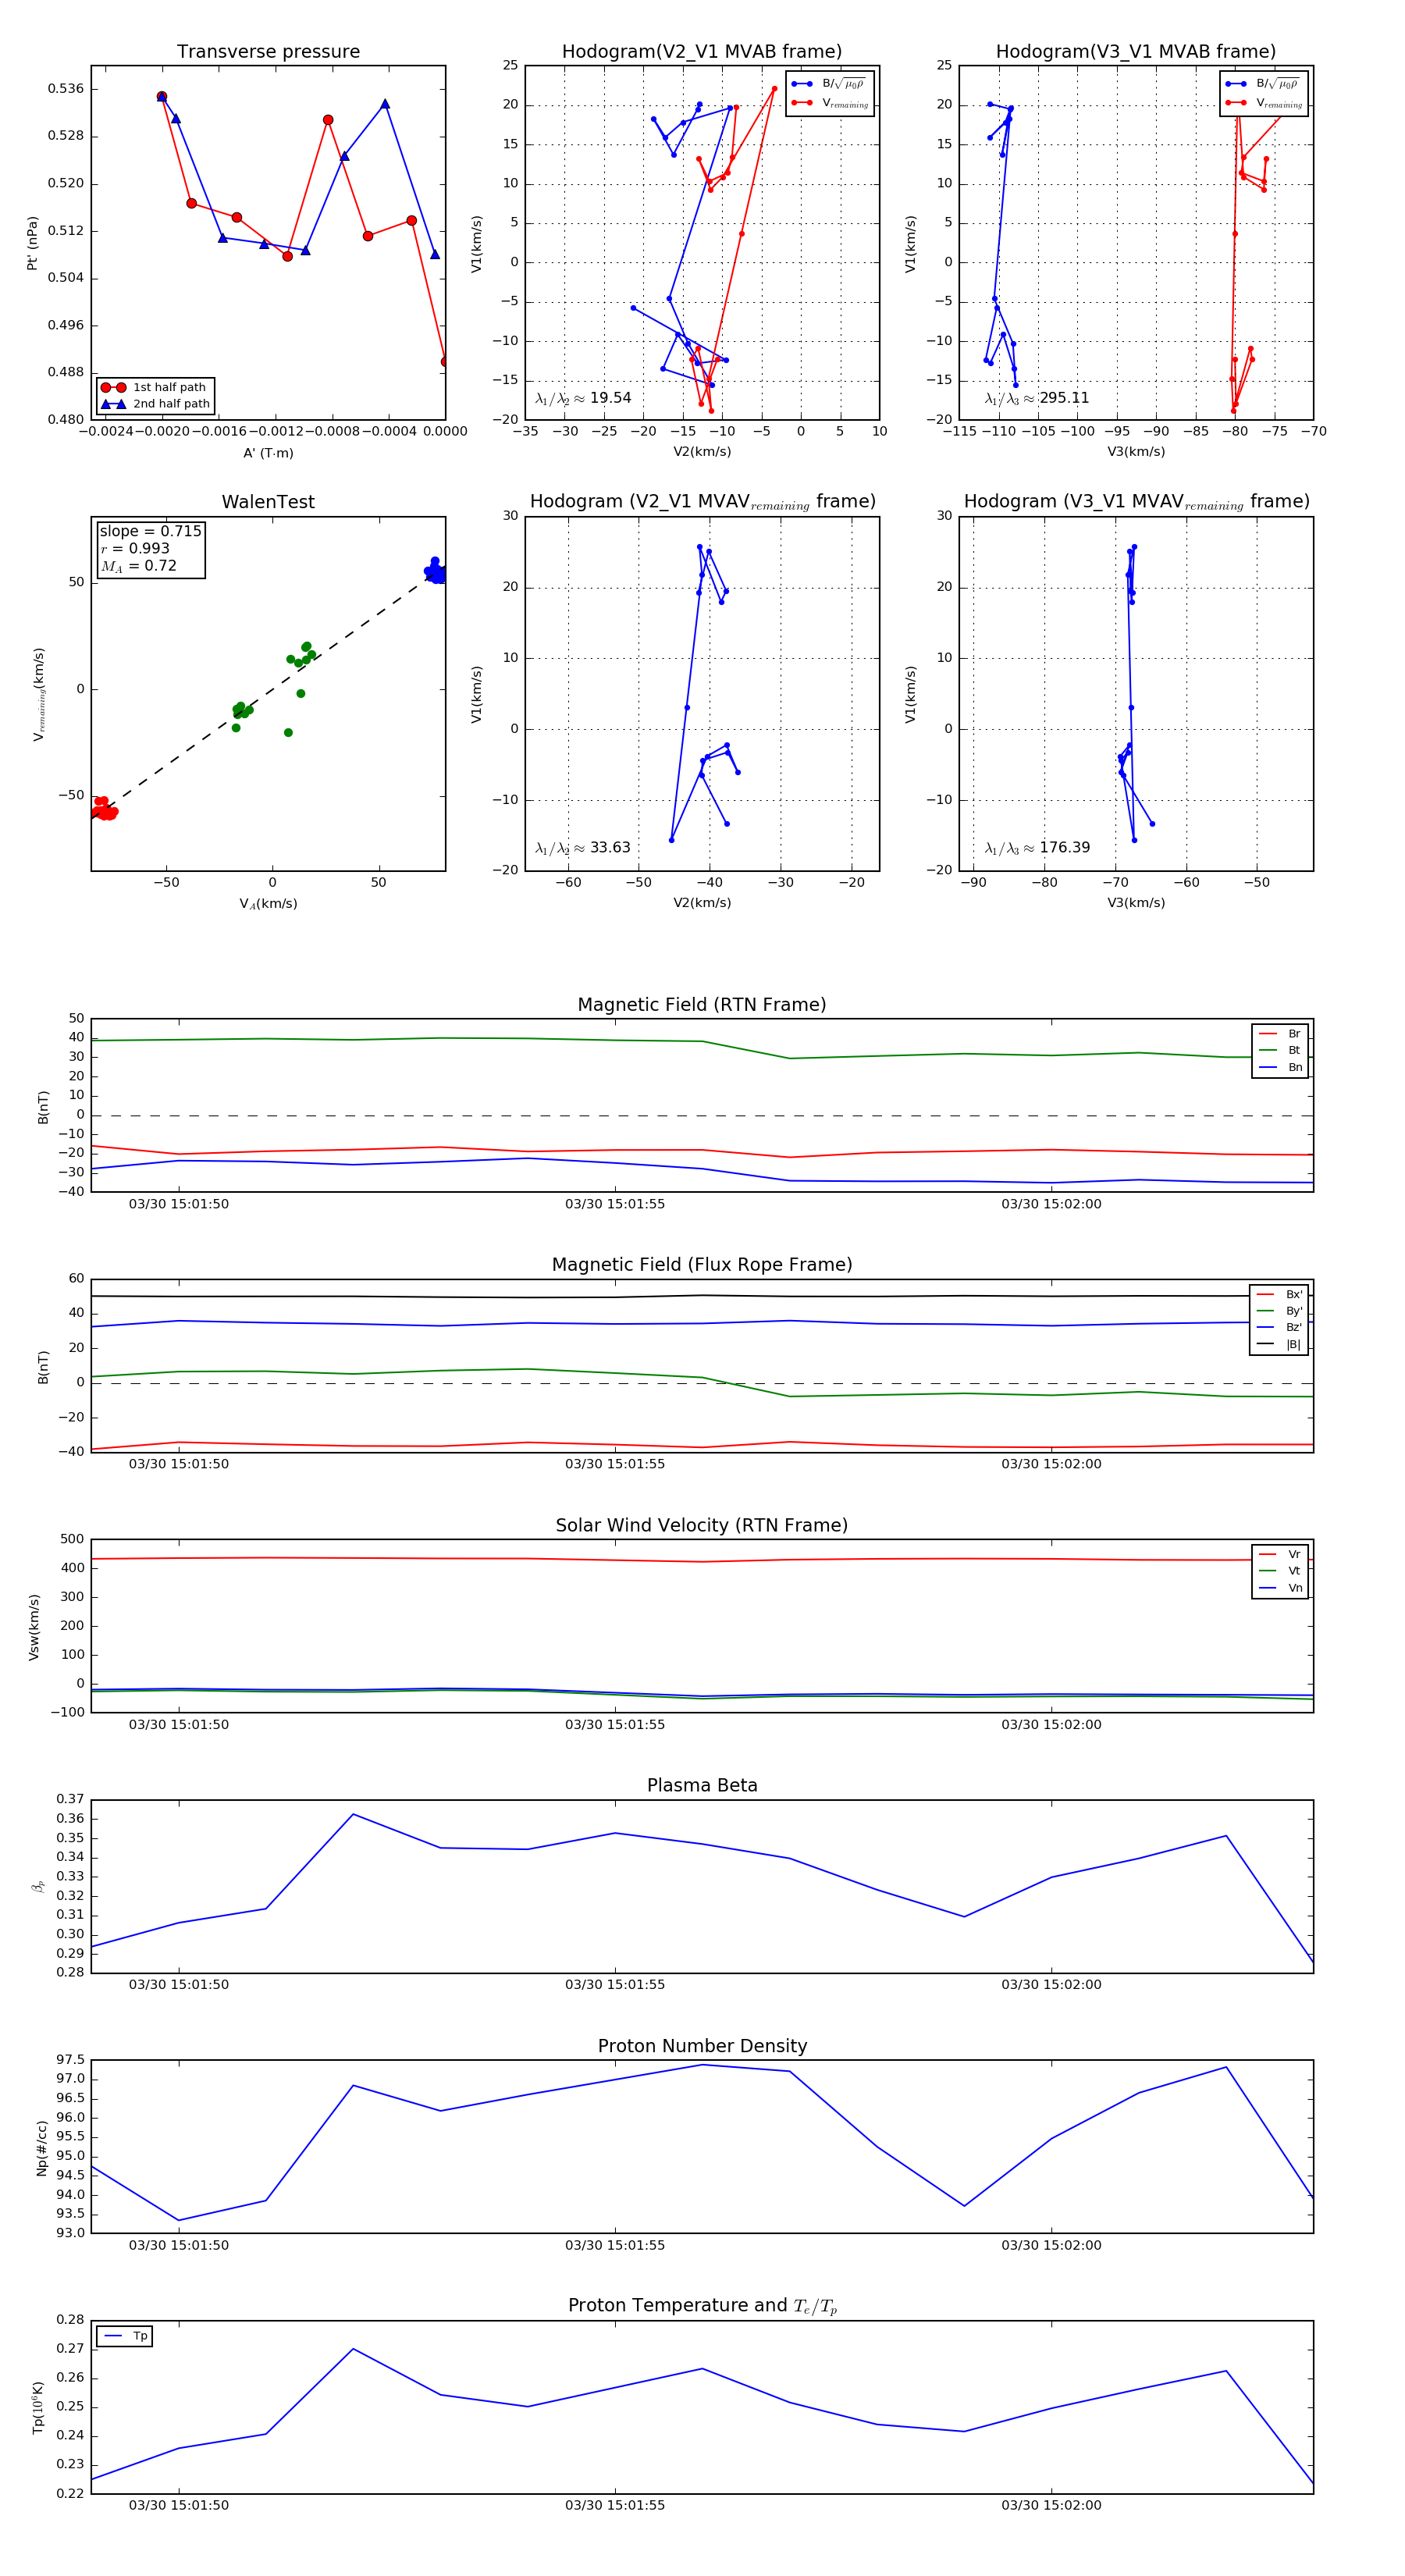Click the 'Magnetic Field (Flux Rope Frame)' title
The height and width of the screenshot is (2576, 1405).
[x=702, y=1265]
